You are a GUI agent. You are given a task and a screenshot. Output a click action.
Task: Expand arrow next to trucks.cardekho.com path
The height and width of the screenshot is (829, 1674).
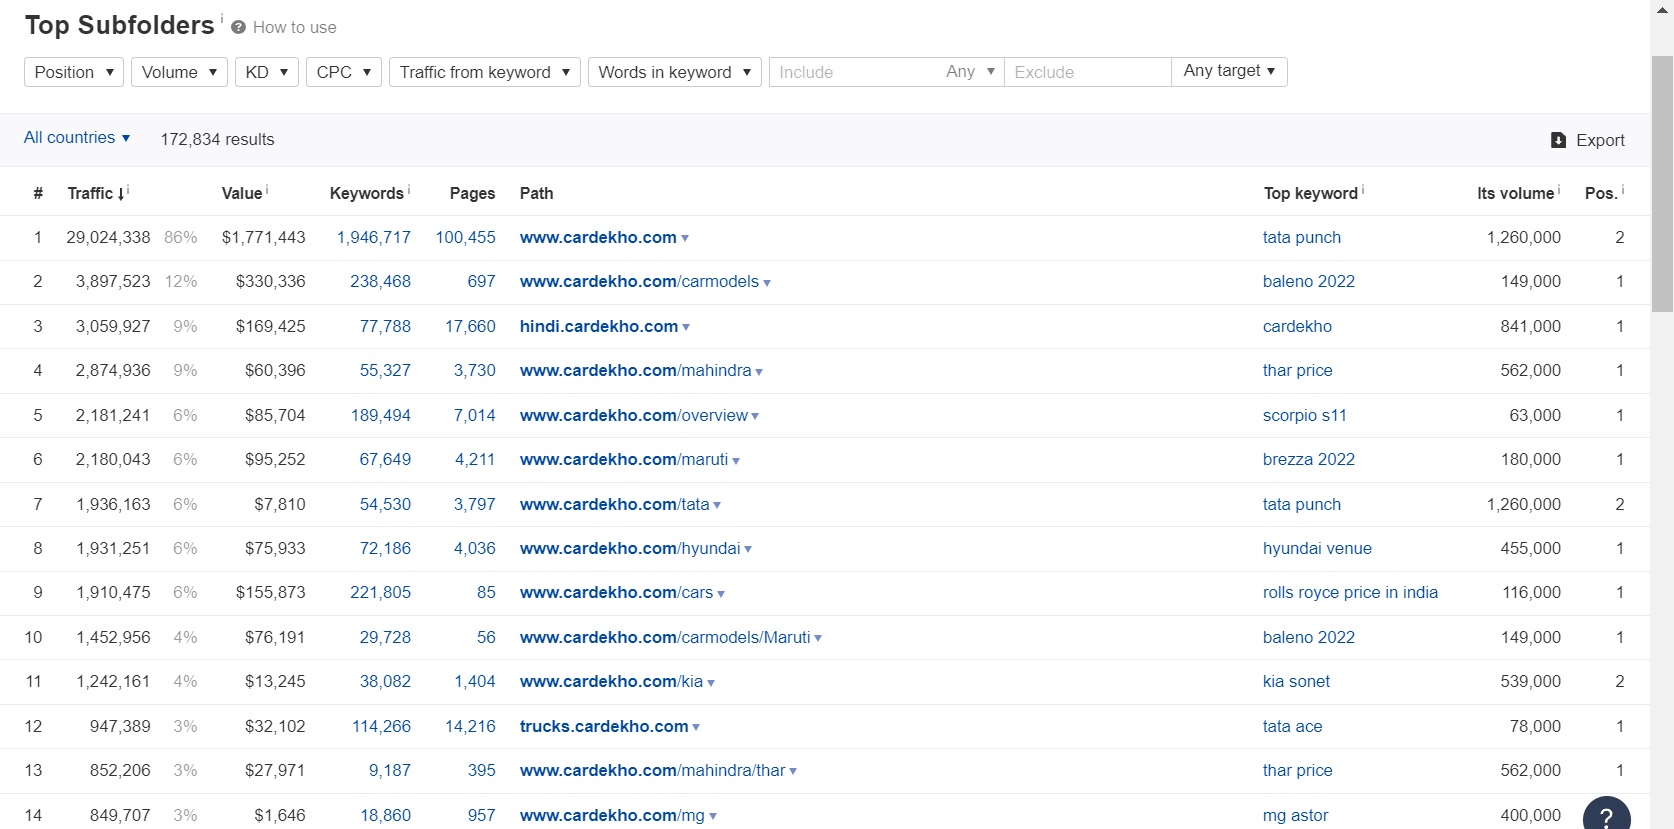coord(696,727)
